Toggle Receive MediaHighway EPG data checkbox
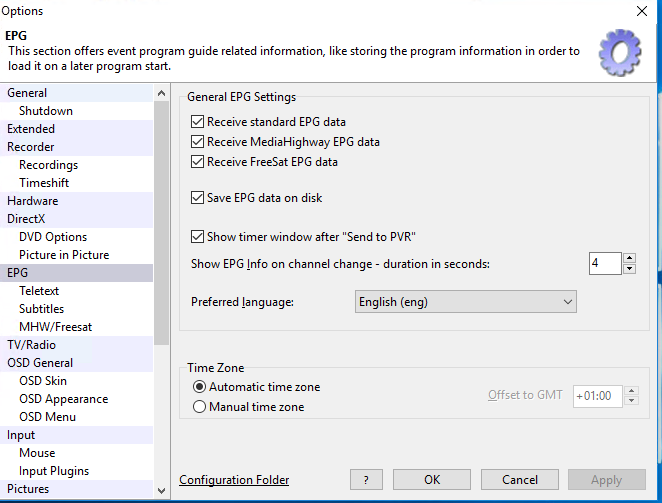This screenshot has width=662, height=503. [x=197, y=141]
